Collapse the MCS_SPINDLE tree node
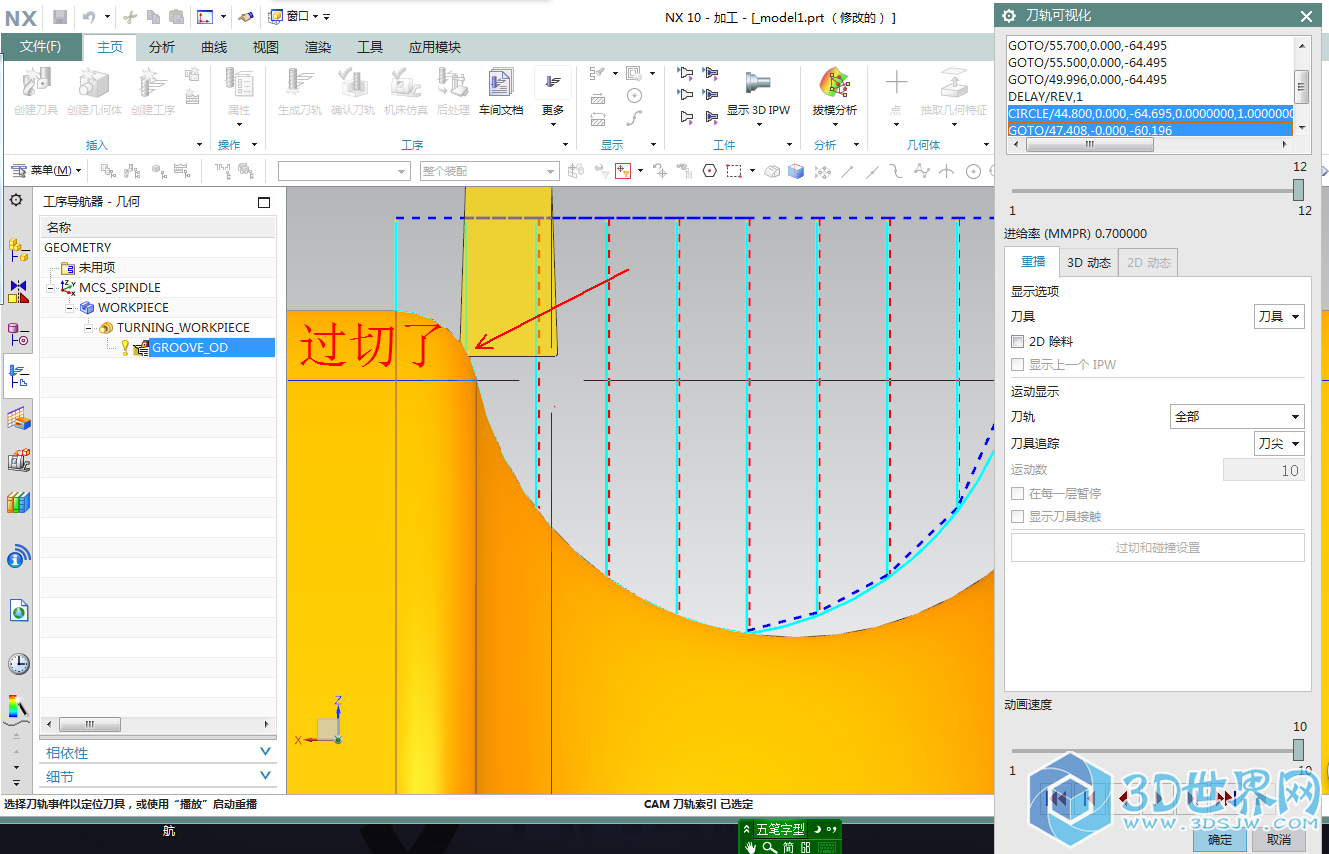 51,288
